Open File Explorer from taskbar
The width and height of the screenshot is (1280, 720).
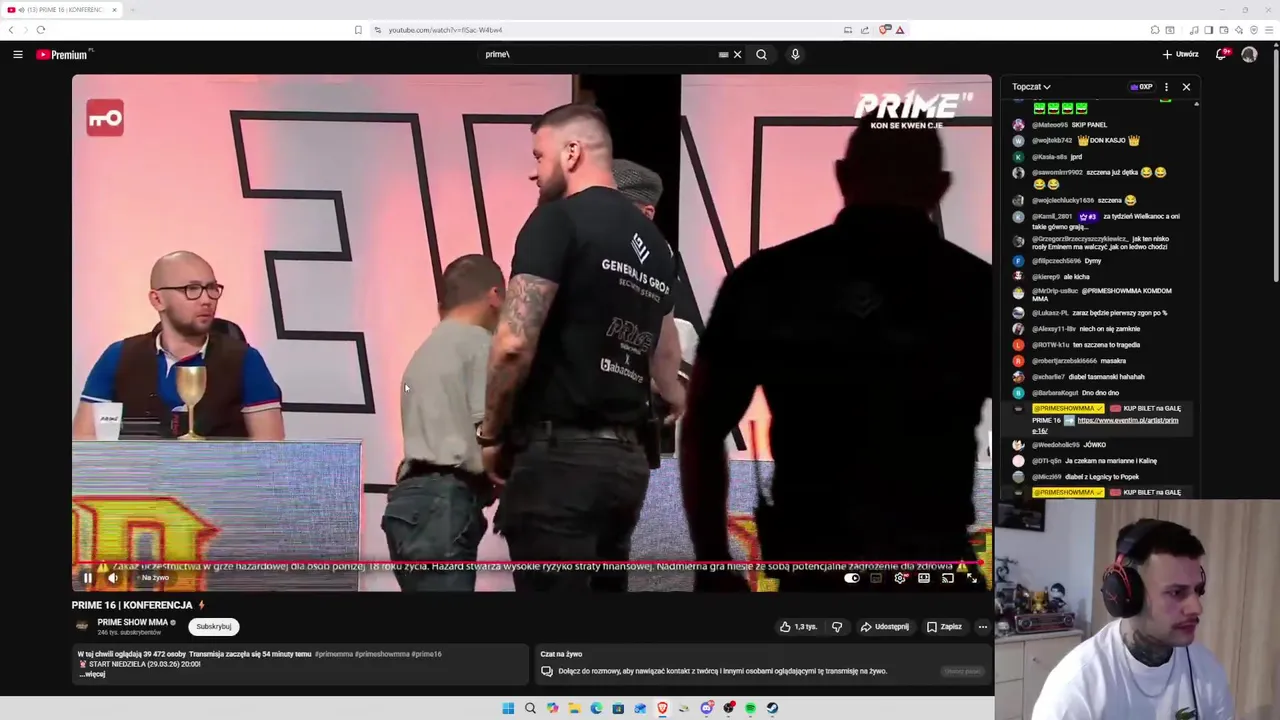[574, 708]
